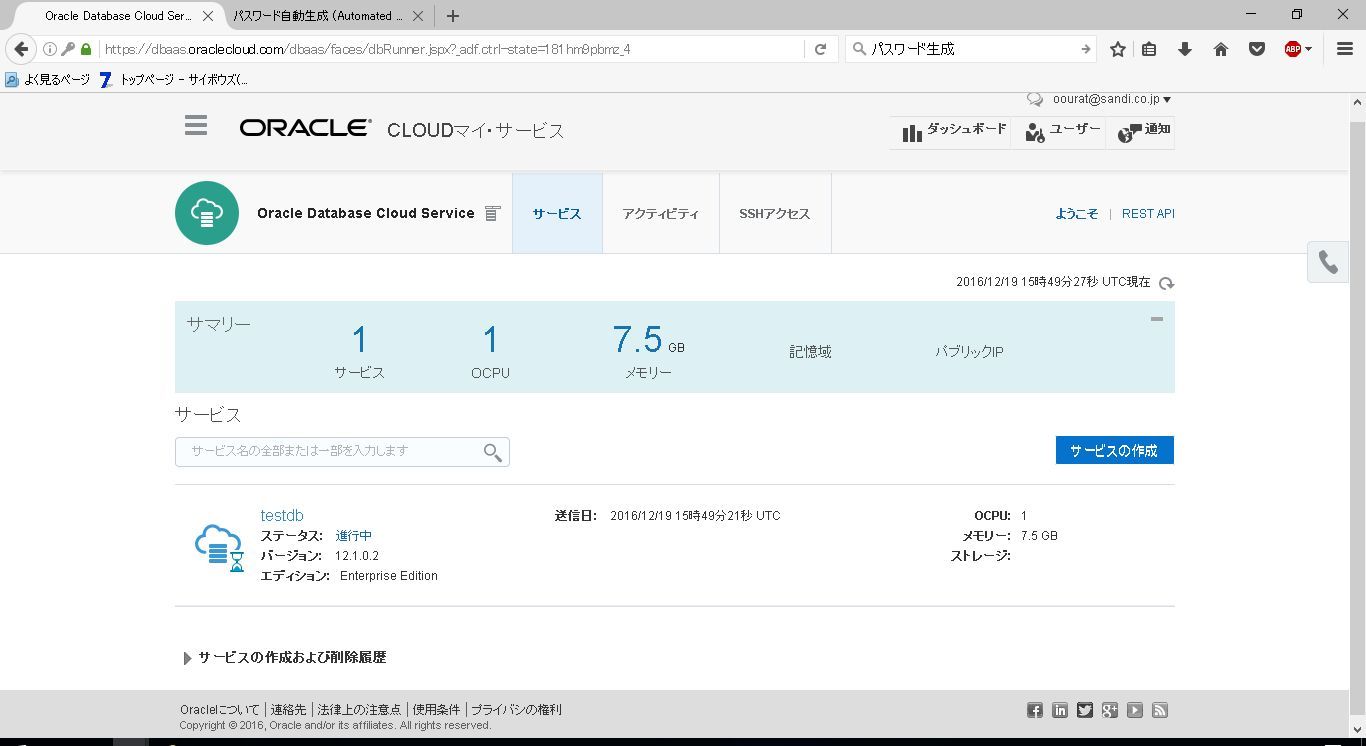The image size is (1366, 746).
Task: Open the Oracleについて footer link
Action: coord(219,710)
